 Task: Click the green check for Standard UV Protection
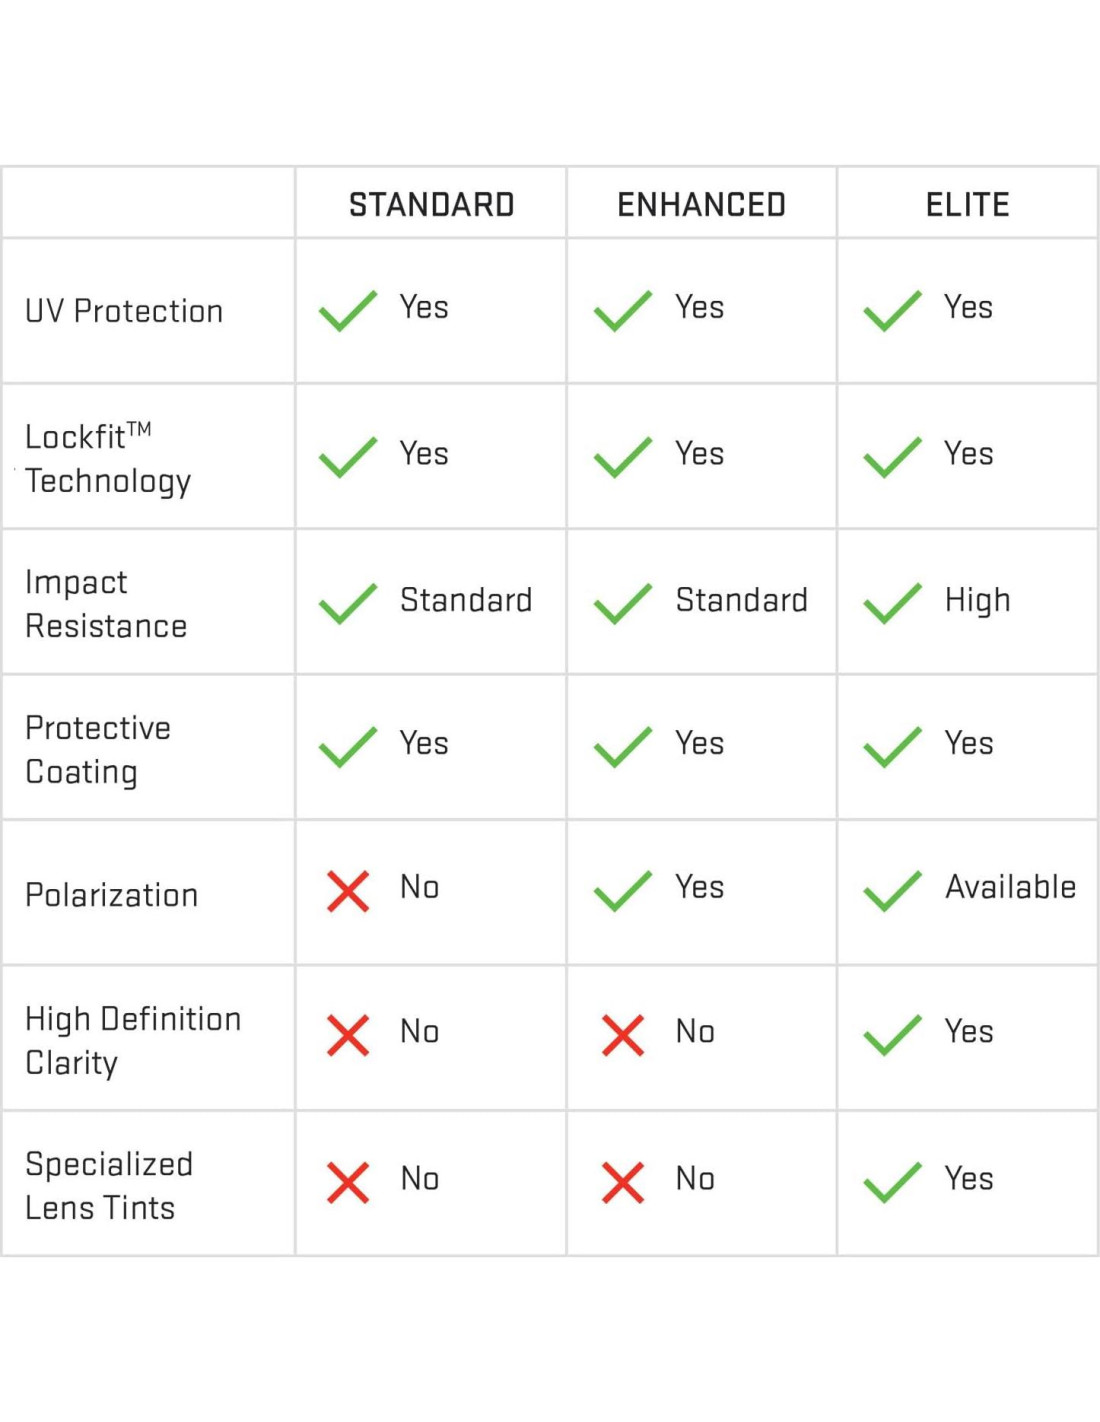(348, 311)
